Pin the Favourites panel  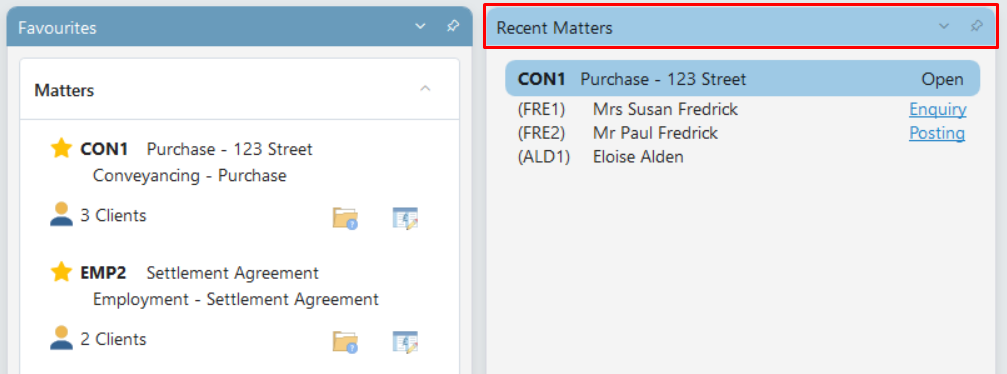coord(453,26)
